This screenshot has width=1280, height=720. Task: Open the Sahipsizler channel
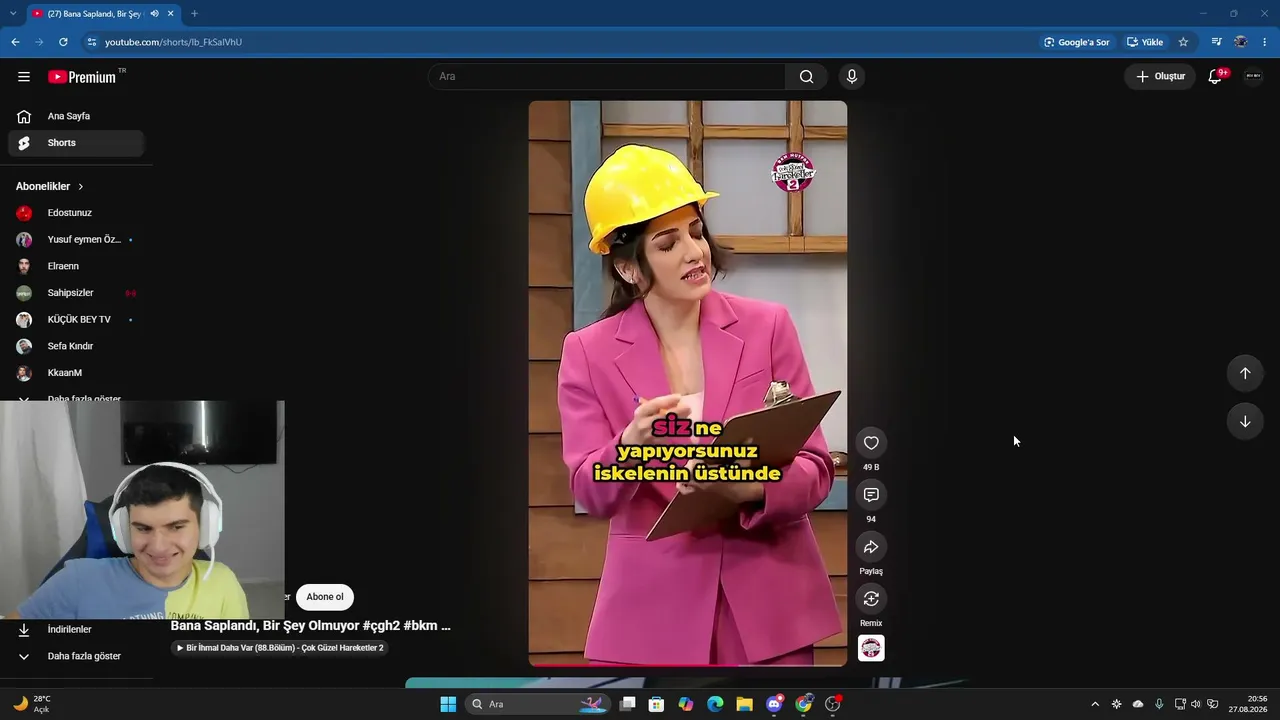point(76,293)
